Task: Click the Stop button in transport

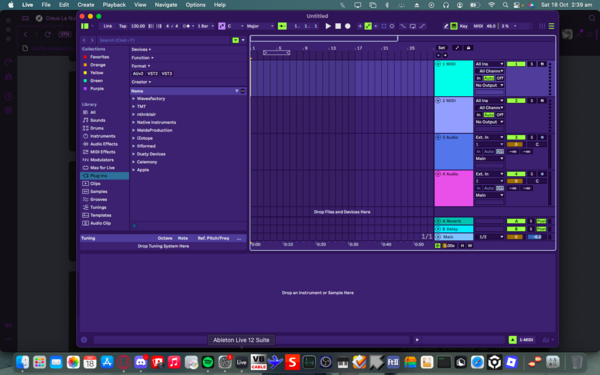Action: tap(338, 26)
